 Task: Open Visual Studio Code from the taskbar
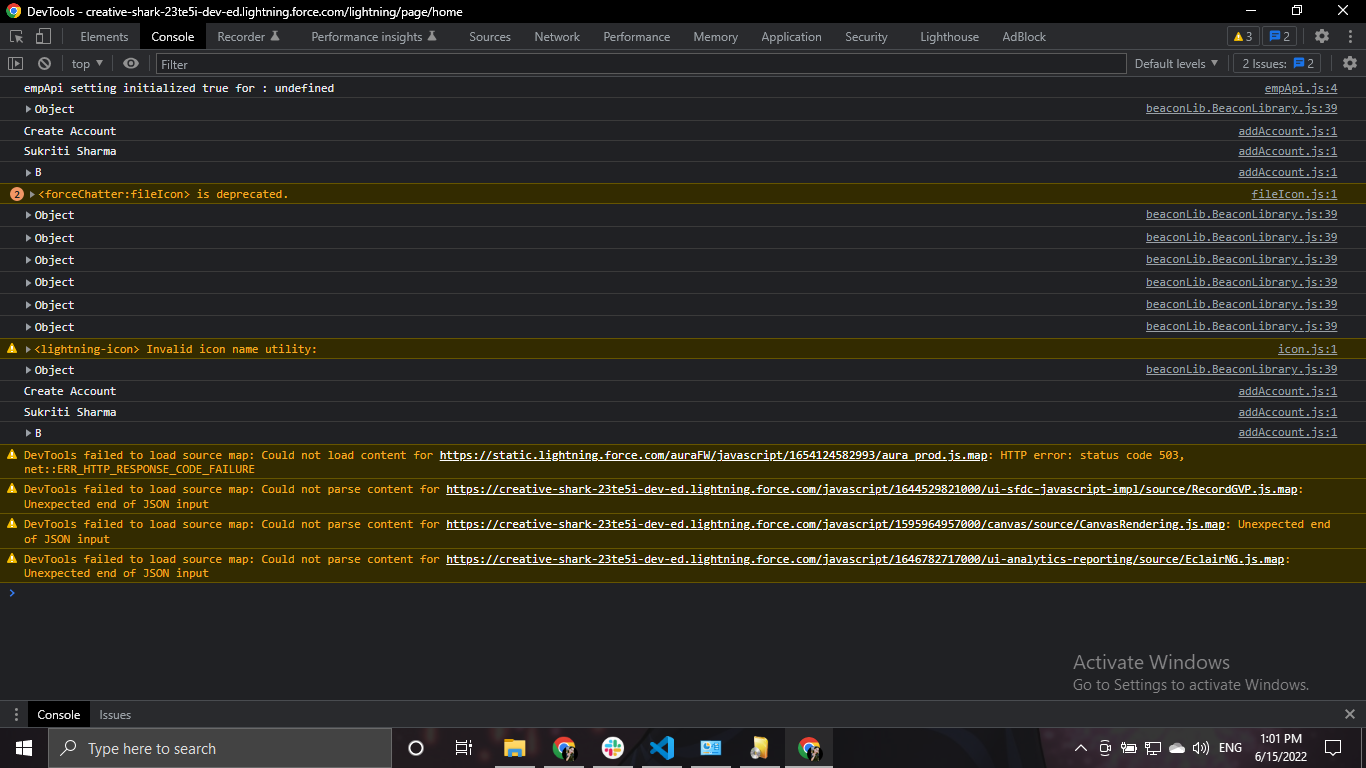(662, 748)
